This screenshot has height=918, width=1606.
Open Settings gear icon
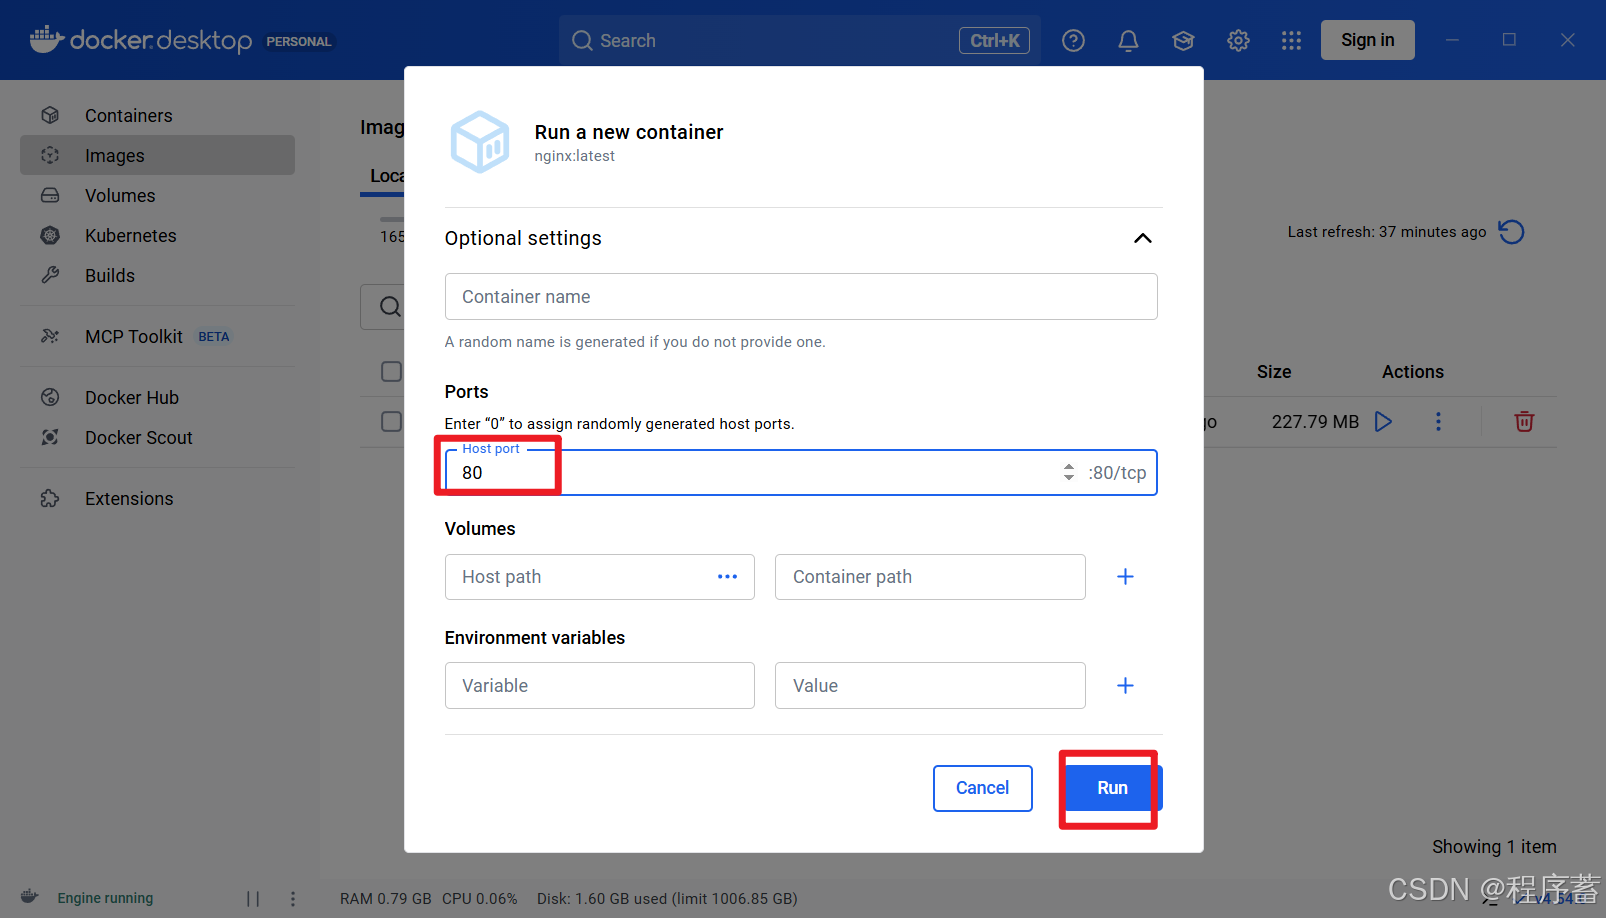1238,40
